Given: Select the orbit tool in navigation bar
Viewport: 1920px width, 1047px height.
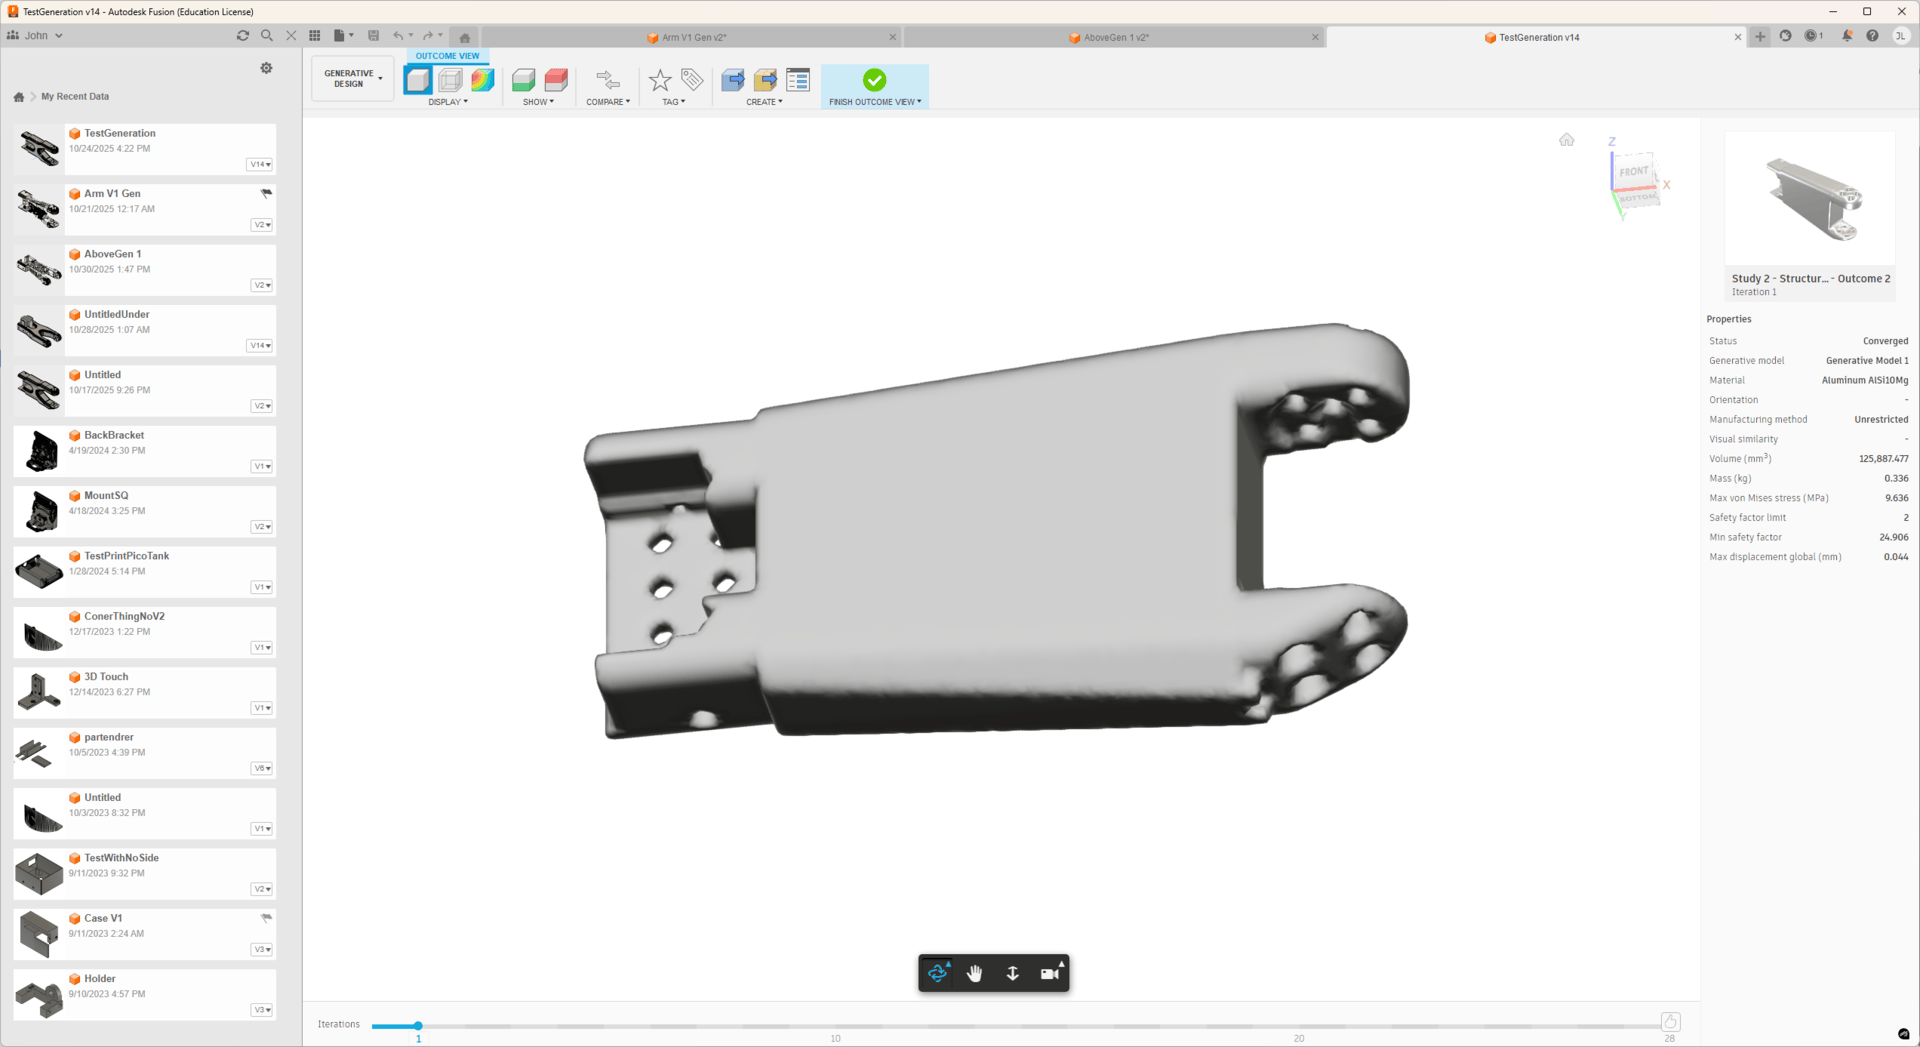Looking at the screenshot, I should point(938,973).
